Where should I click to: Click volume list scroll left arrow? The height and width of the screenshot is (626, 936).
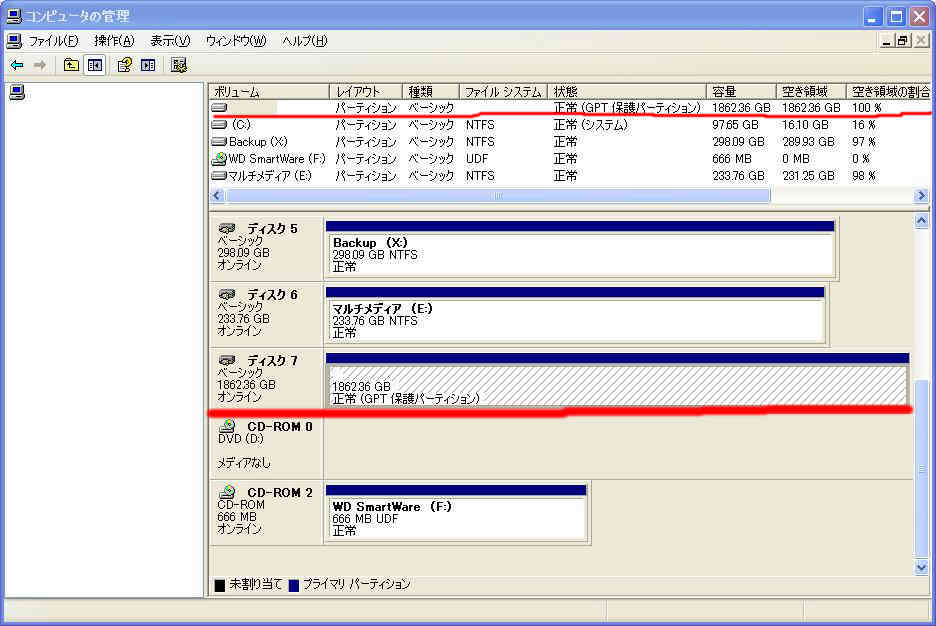point(217,195)
